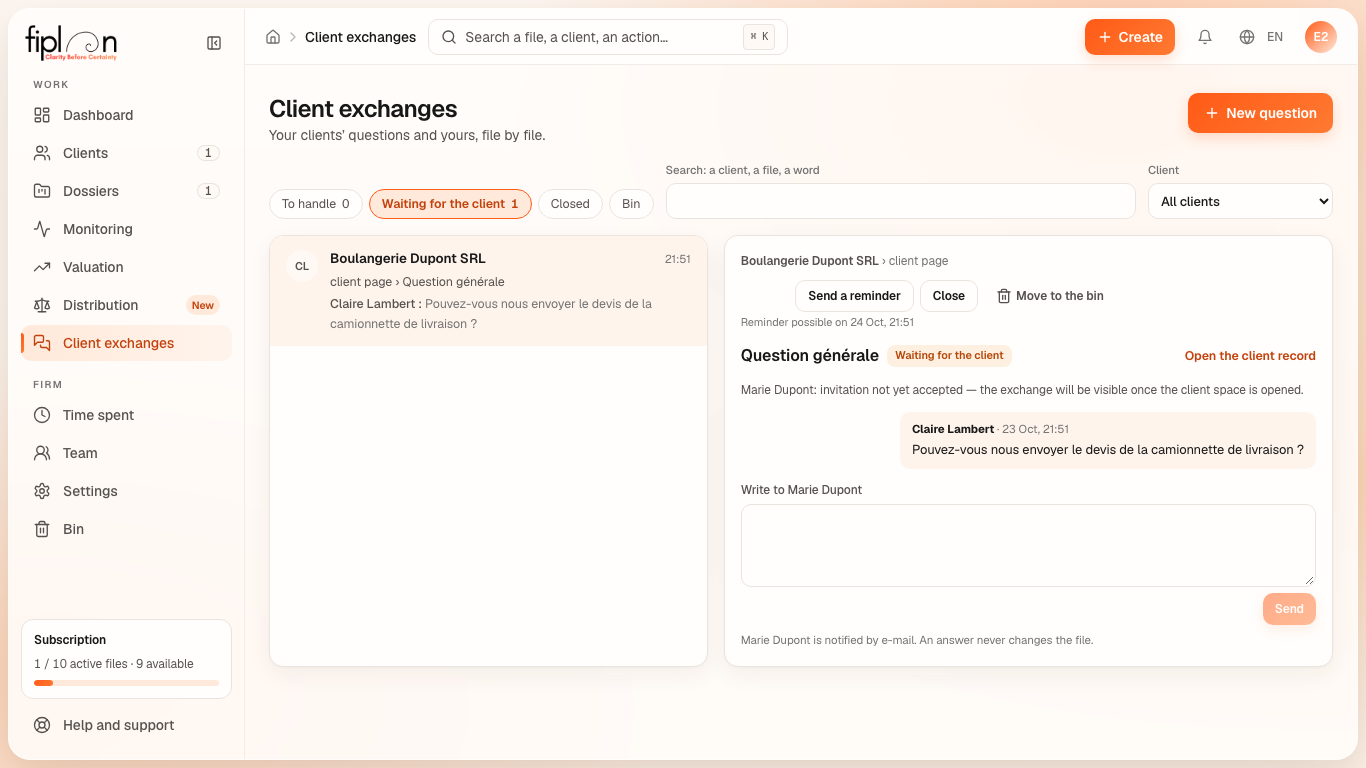
Task: Click the Monitoring pulse icon
Action: (x=42, y=229)
